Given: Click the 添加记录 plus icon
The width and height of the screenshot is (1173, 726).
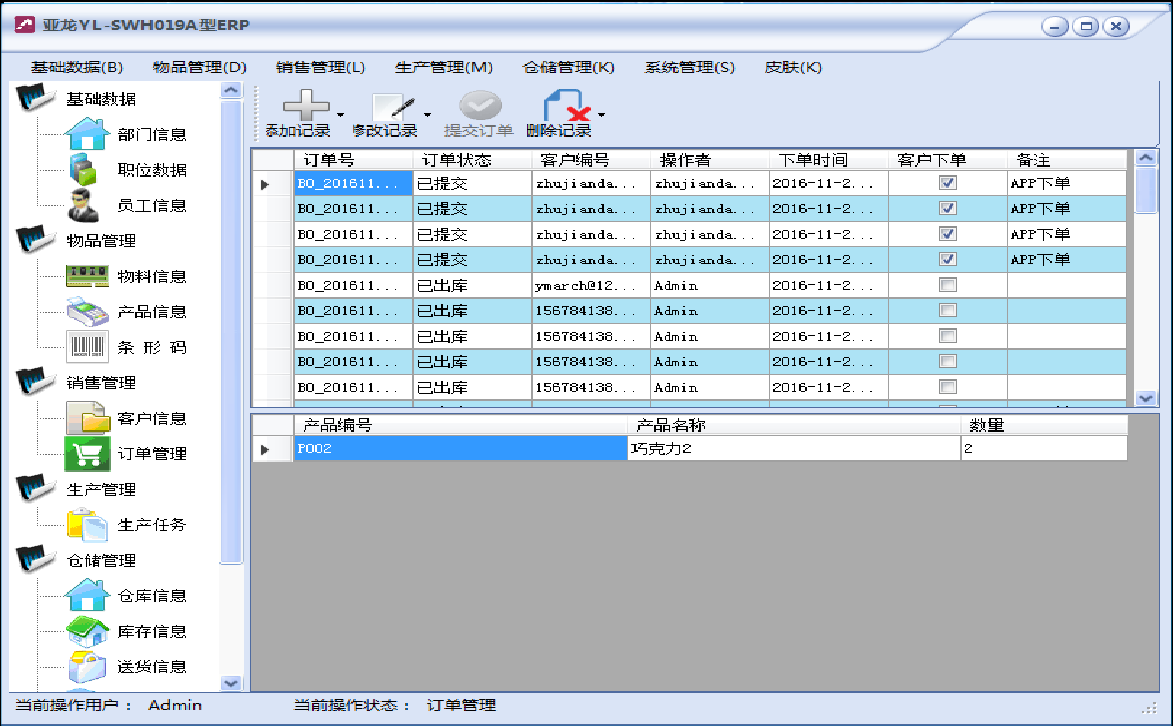Looking at the screenshot, I should tap(306, 105).
